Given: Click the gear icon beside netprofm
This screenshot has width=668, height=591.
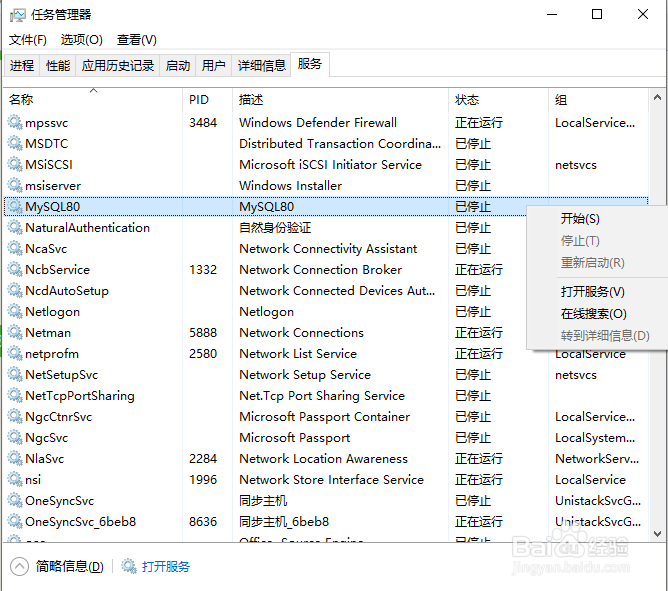Looking at the screenshot, I should click(15, 353).
